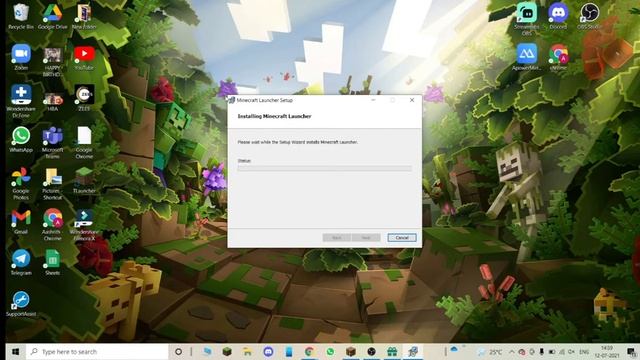This screenshot has width=640, height=360.
Task: Open the Windows Start menu
Action: 16,351
